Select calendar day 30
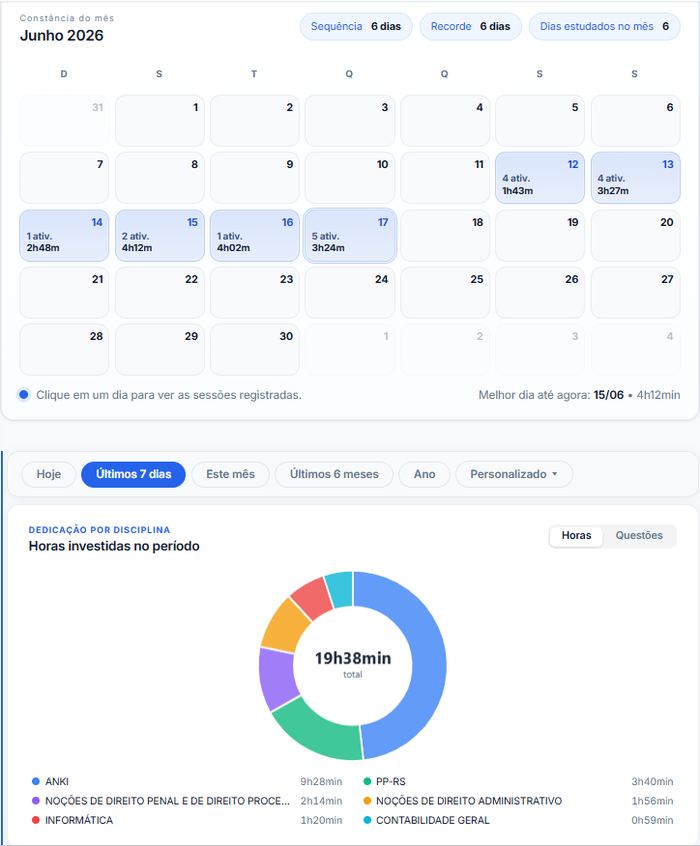700x846 pixels. 255,350
